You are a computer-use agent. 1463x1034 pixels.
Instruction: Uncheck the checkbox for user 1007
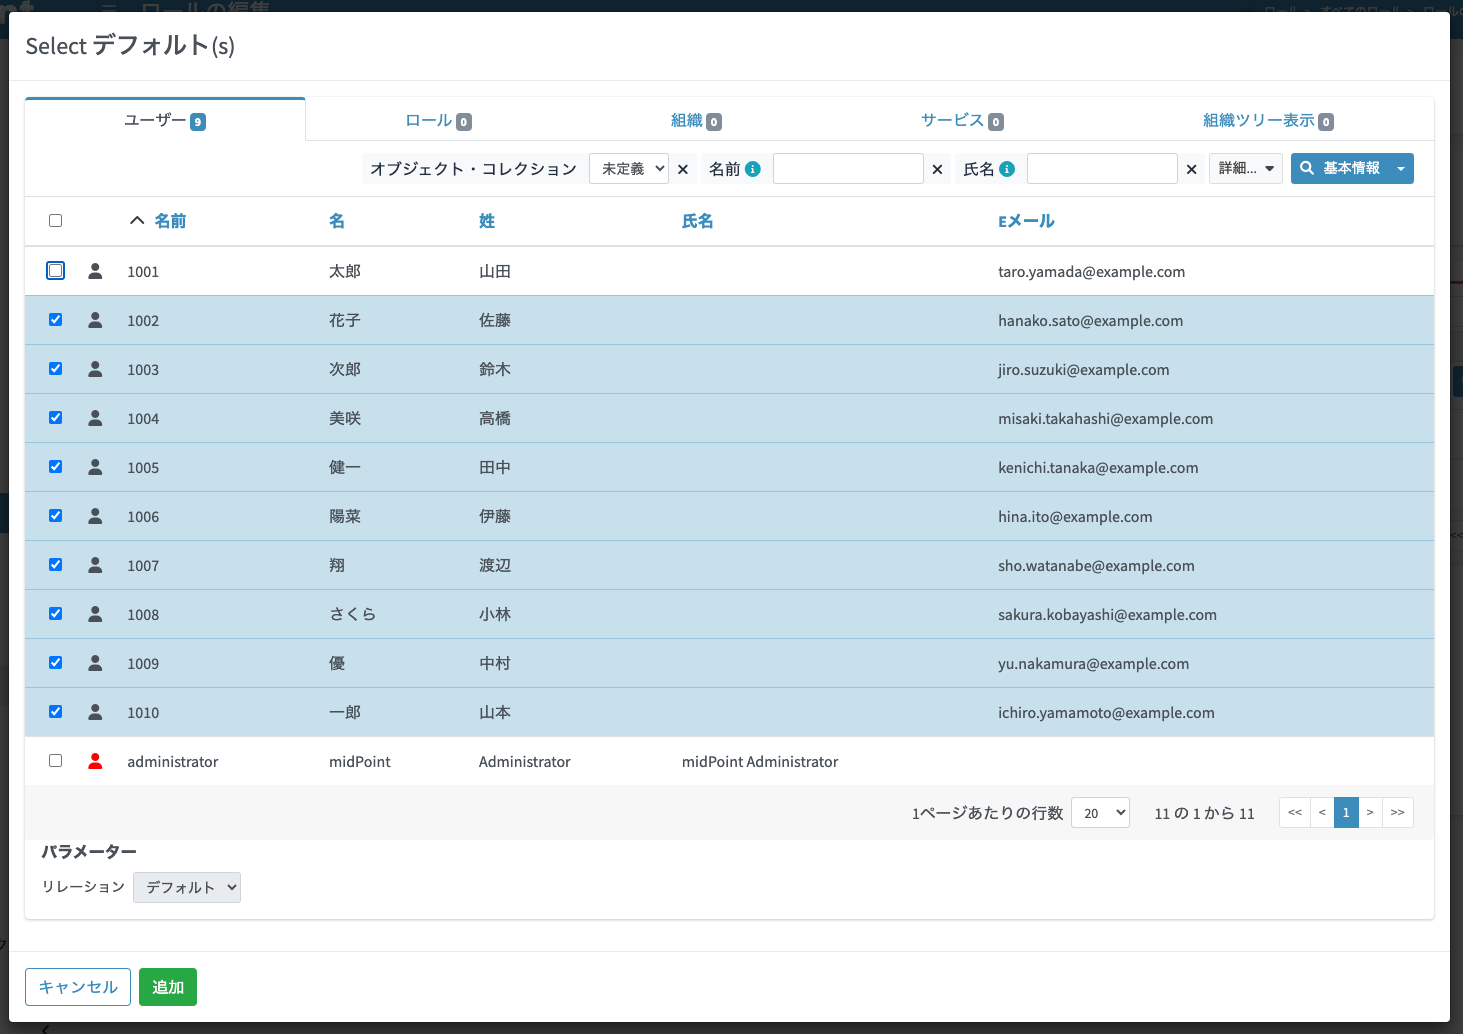tap(56, 565)
